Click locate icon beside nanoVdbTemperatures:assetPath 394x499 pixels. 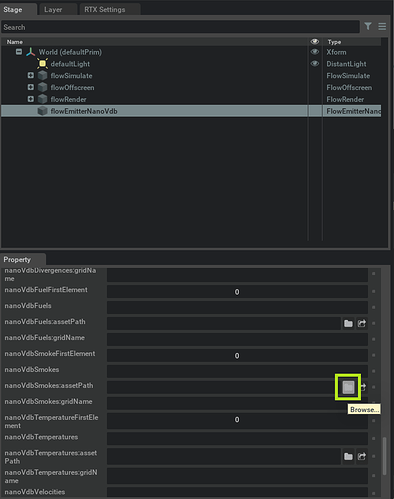pos(362,456)
